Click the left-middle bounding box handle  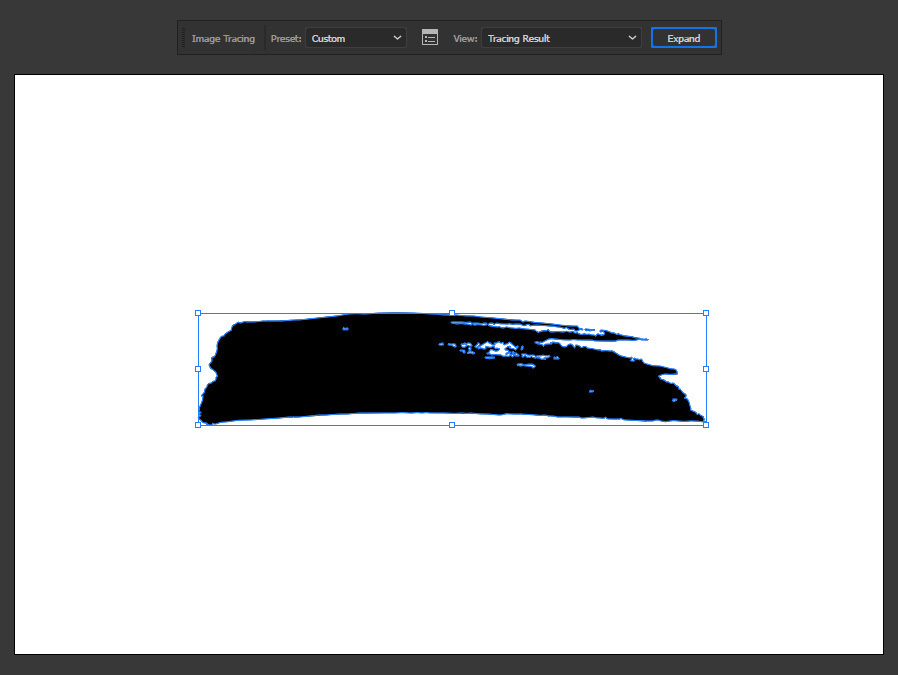[x=198, y=369]
